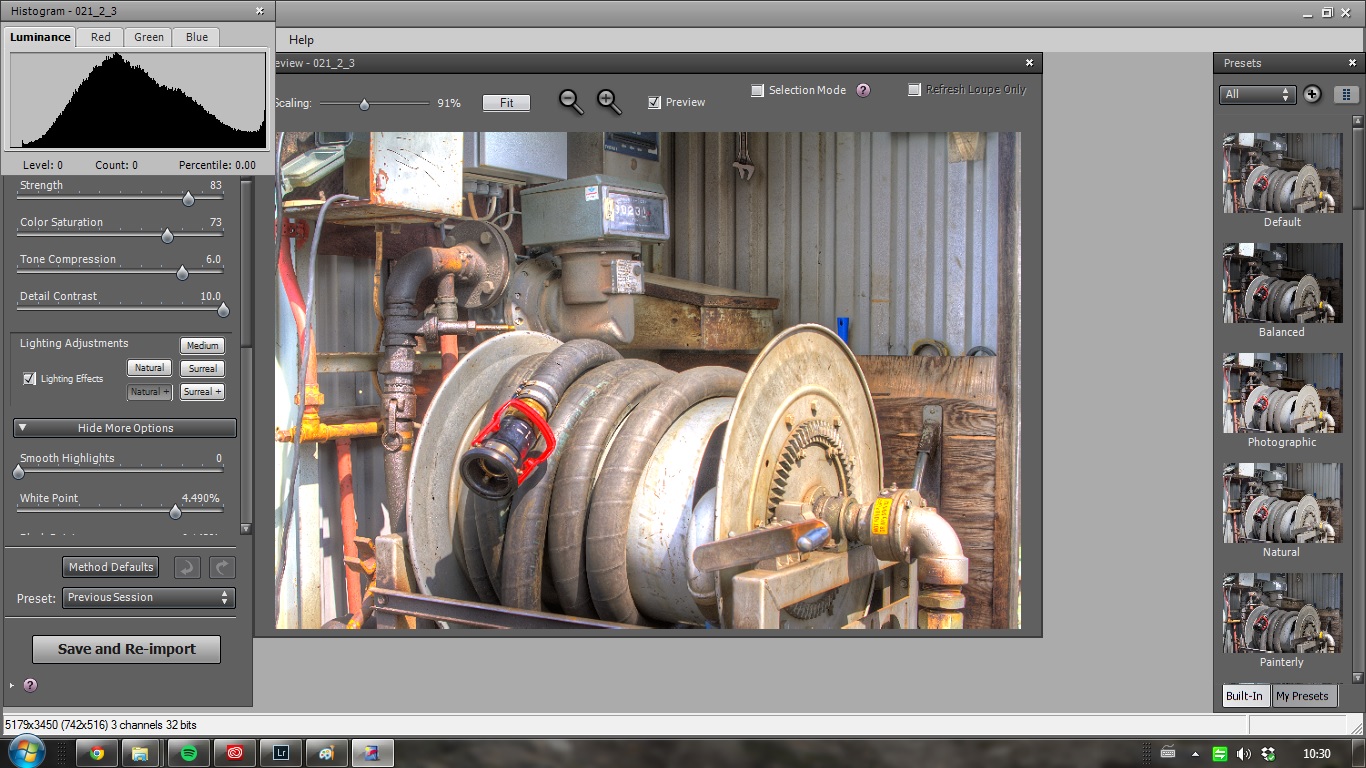Viewport: 1366px width, 768px height.
Task: Switch to the Red histogram tab
Action: pos(101,37)
